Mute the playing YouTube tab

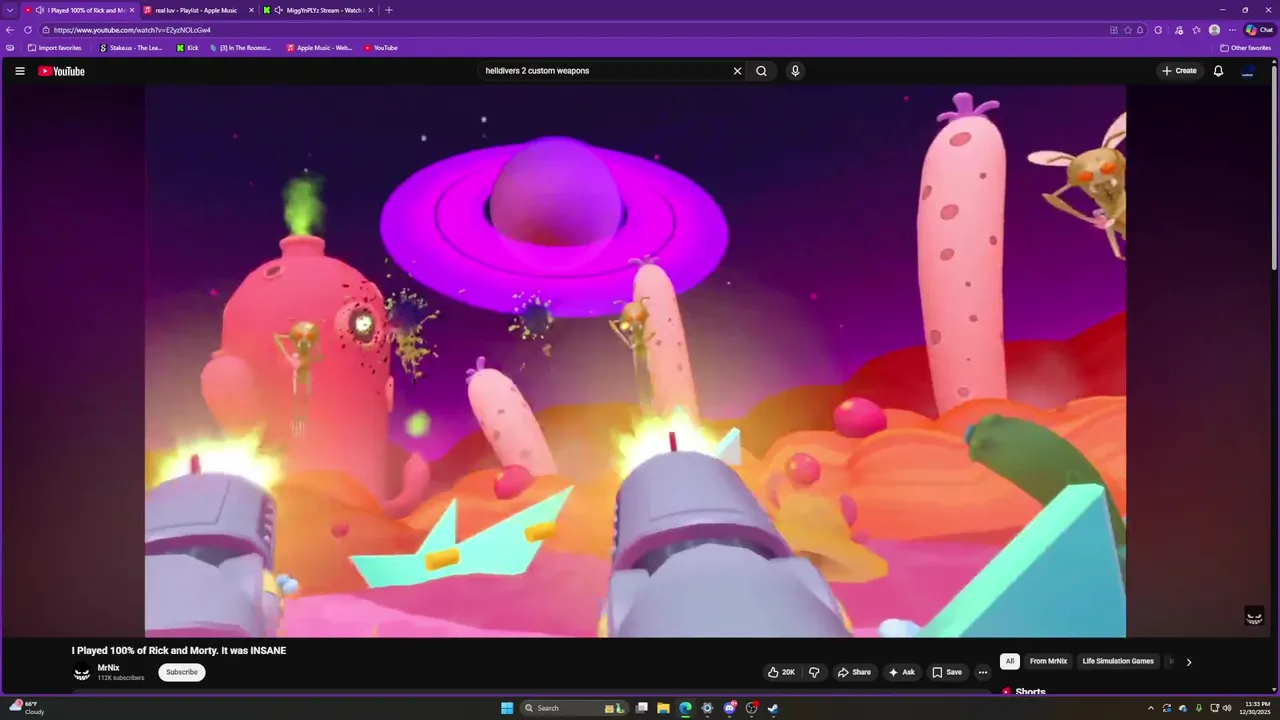(x=40, y=10)
